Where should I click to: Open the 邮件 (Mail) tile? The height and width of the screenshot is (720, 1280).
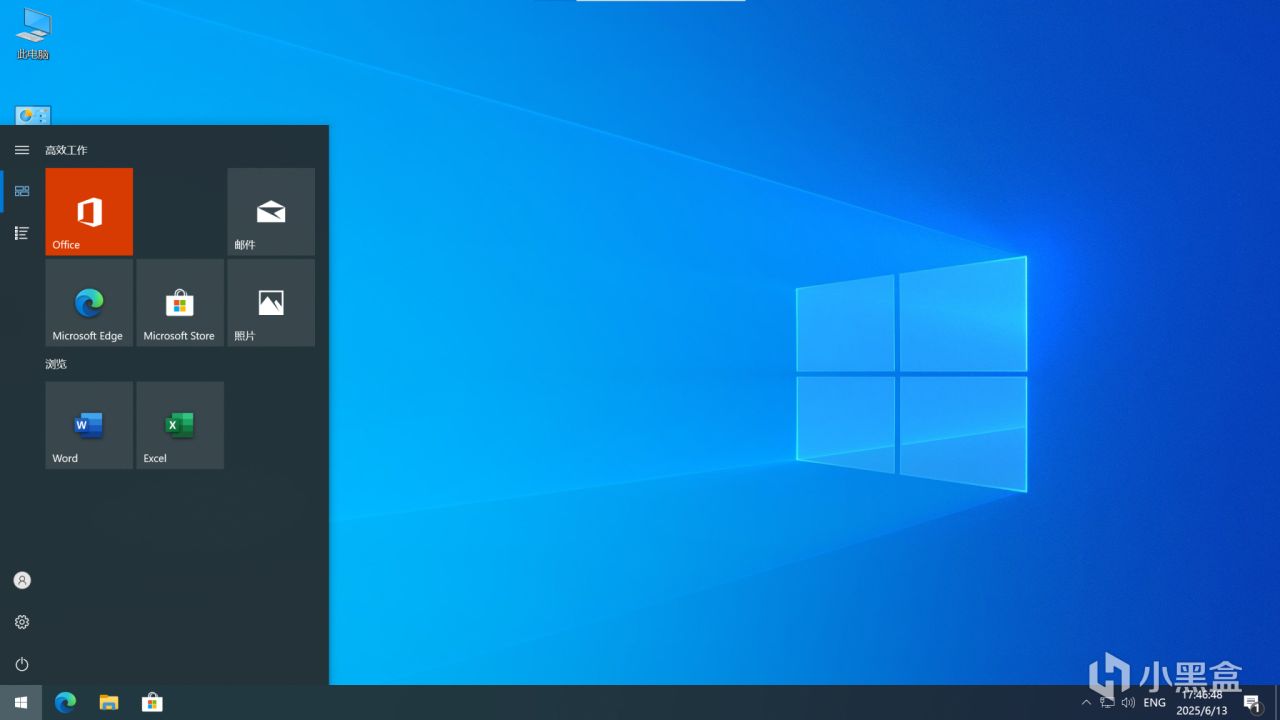pyautogui.click(x=271, y=211)
